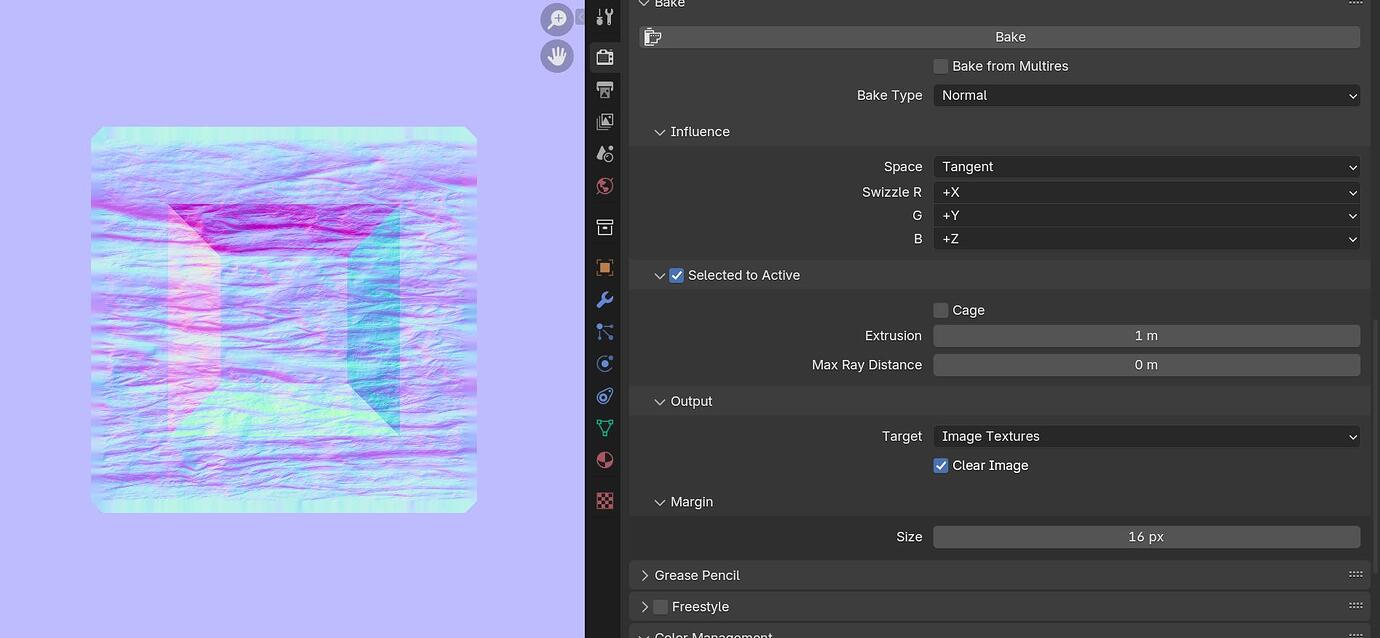Open the Tool properties tab
Screen dimensions: 1380x638
coord(604,17)
